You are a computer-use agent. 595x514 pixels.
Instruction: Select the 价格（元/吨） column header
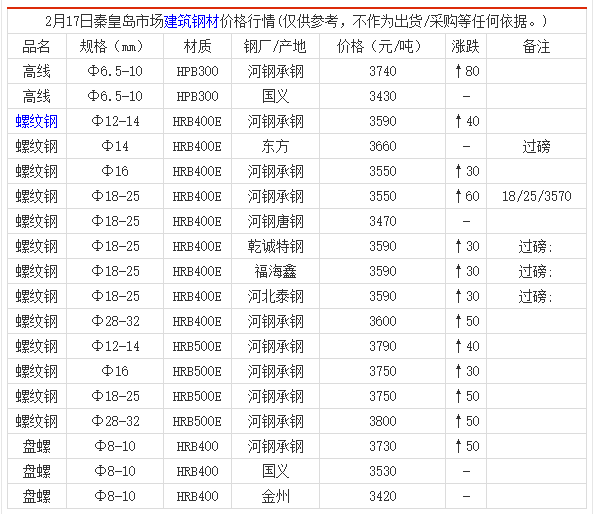tap(382, 46)
